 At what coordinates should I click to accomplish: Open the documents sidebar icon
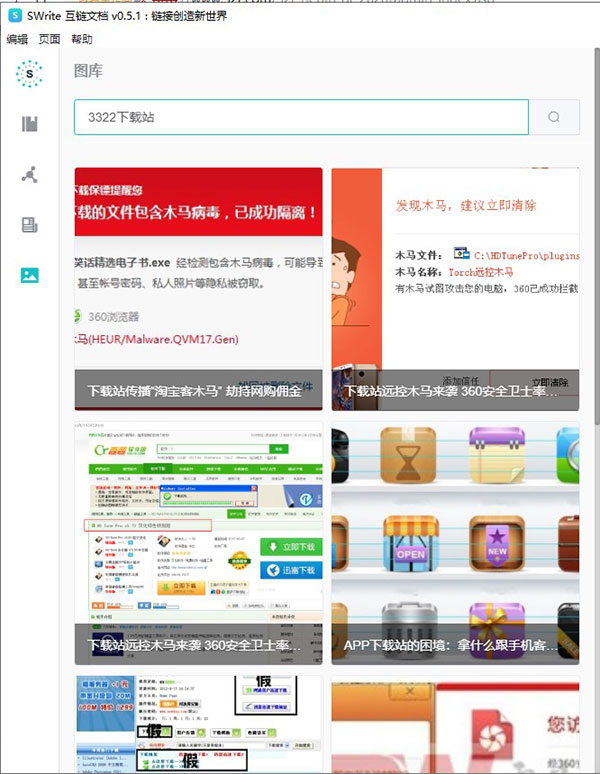(30, 225)
